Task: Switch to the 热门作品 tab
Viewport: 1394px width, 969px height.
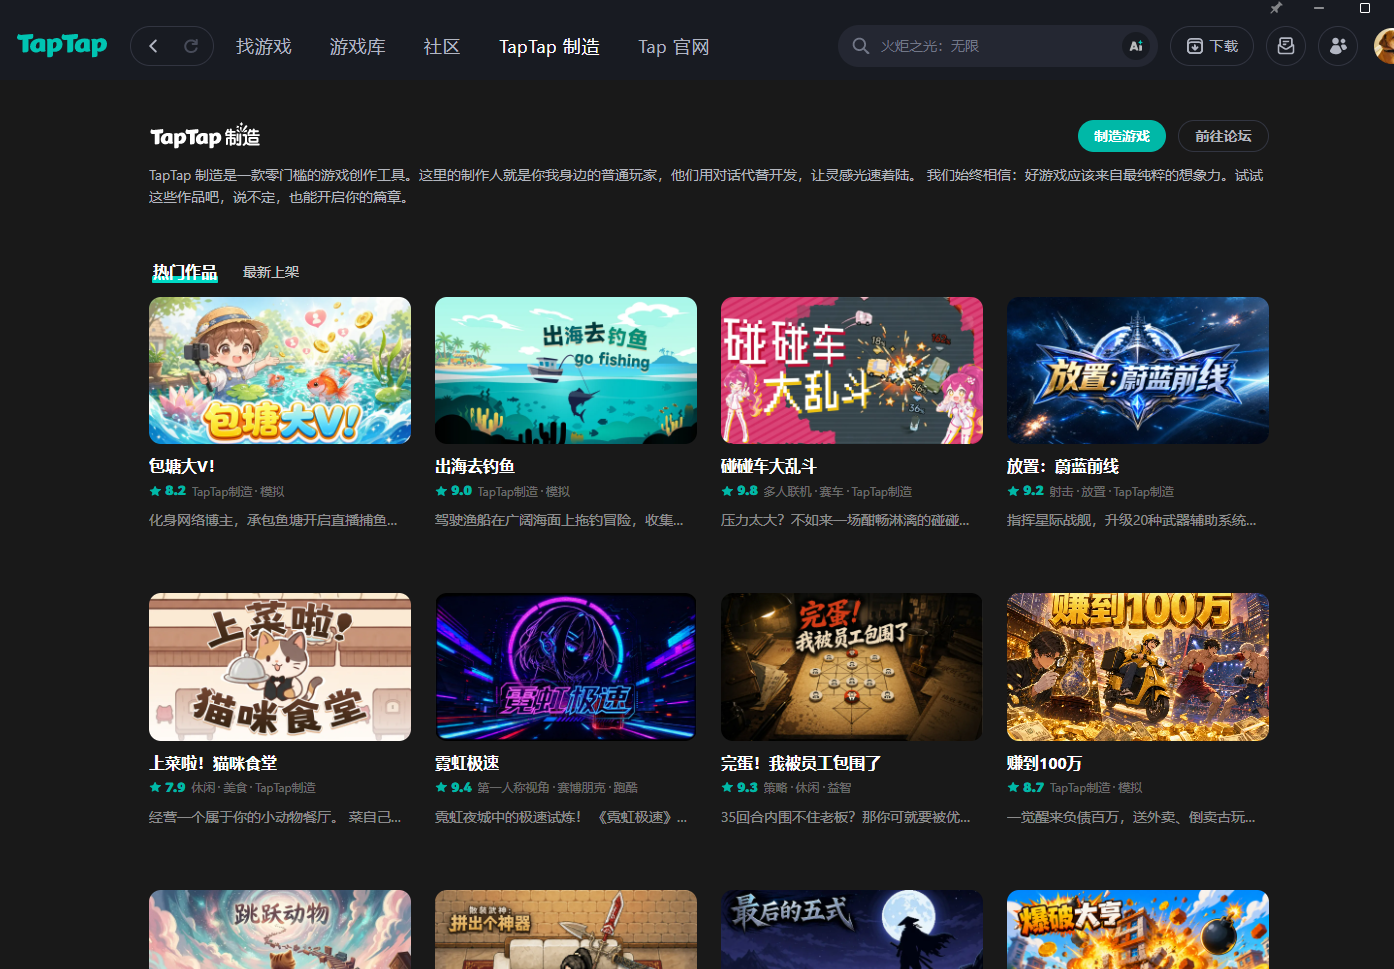Action: tap(185, 272)
